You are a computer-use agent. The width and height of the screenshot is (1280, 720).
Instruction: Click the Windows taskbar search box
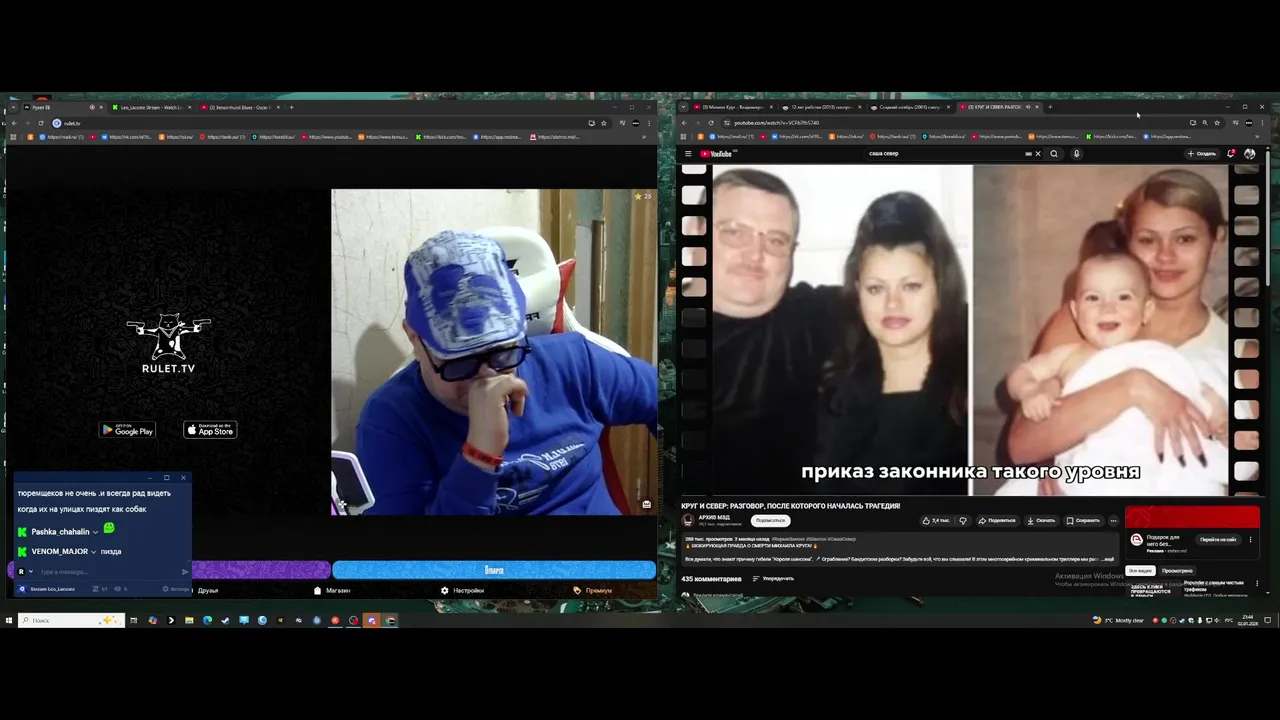(x=70, y=620)
